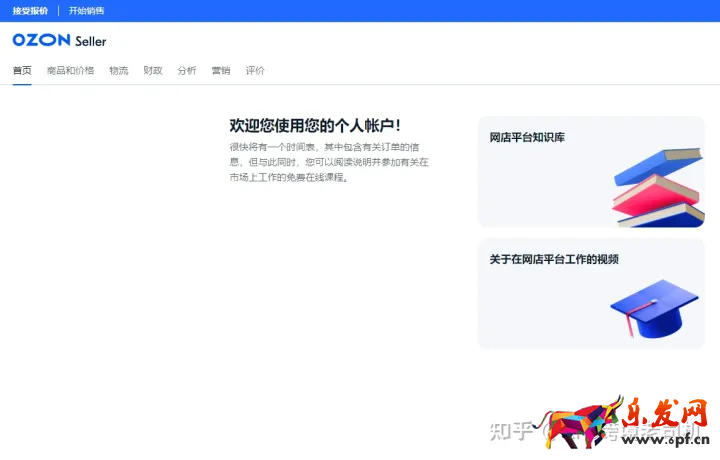Click the Seller label beside the logo
Viewport: 720px width, 460px height.
[91, 41]
